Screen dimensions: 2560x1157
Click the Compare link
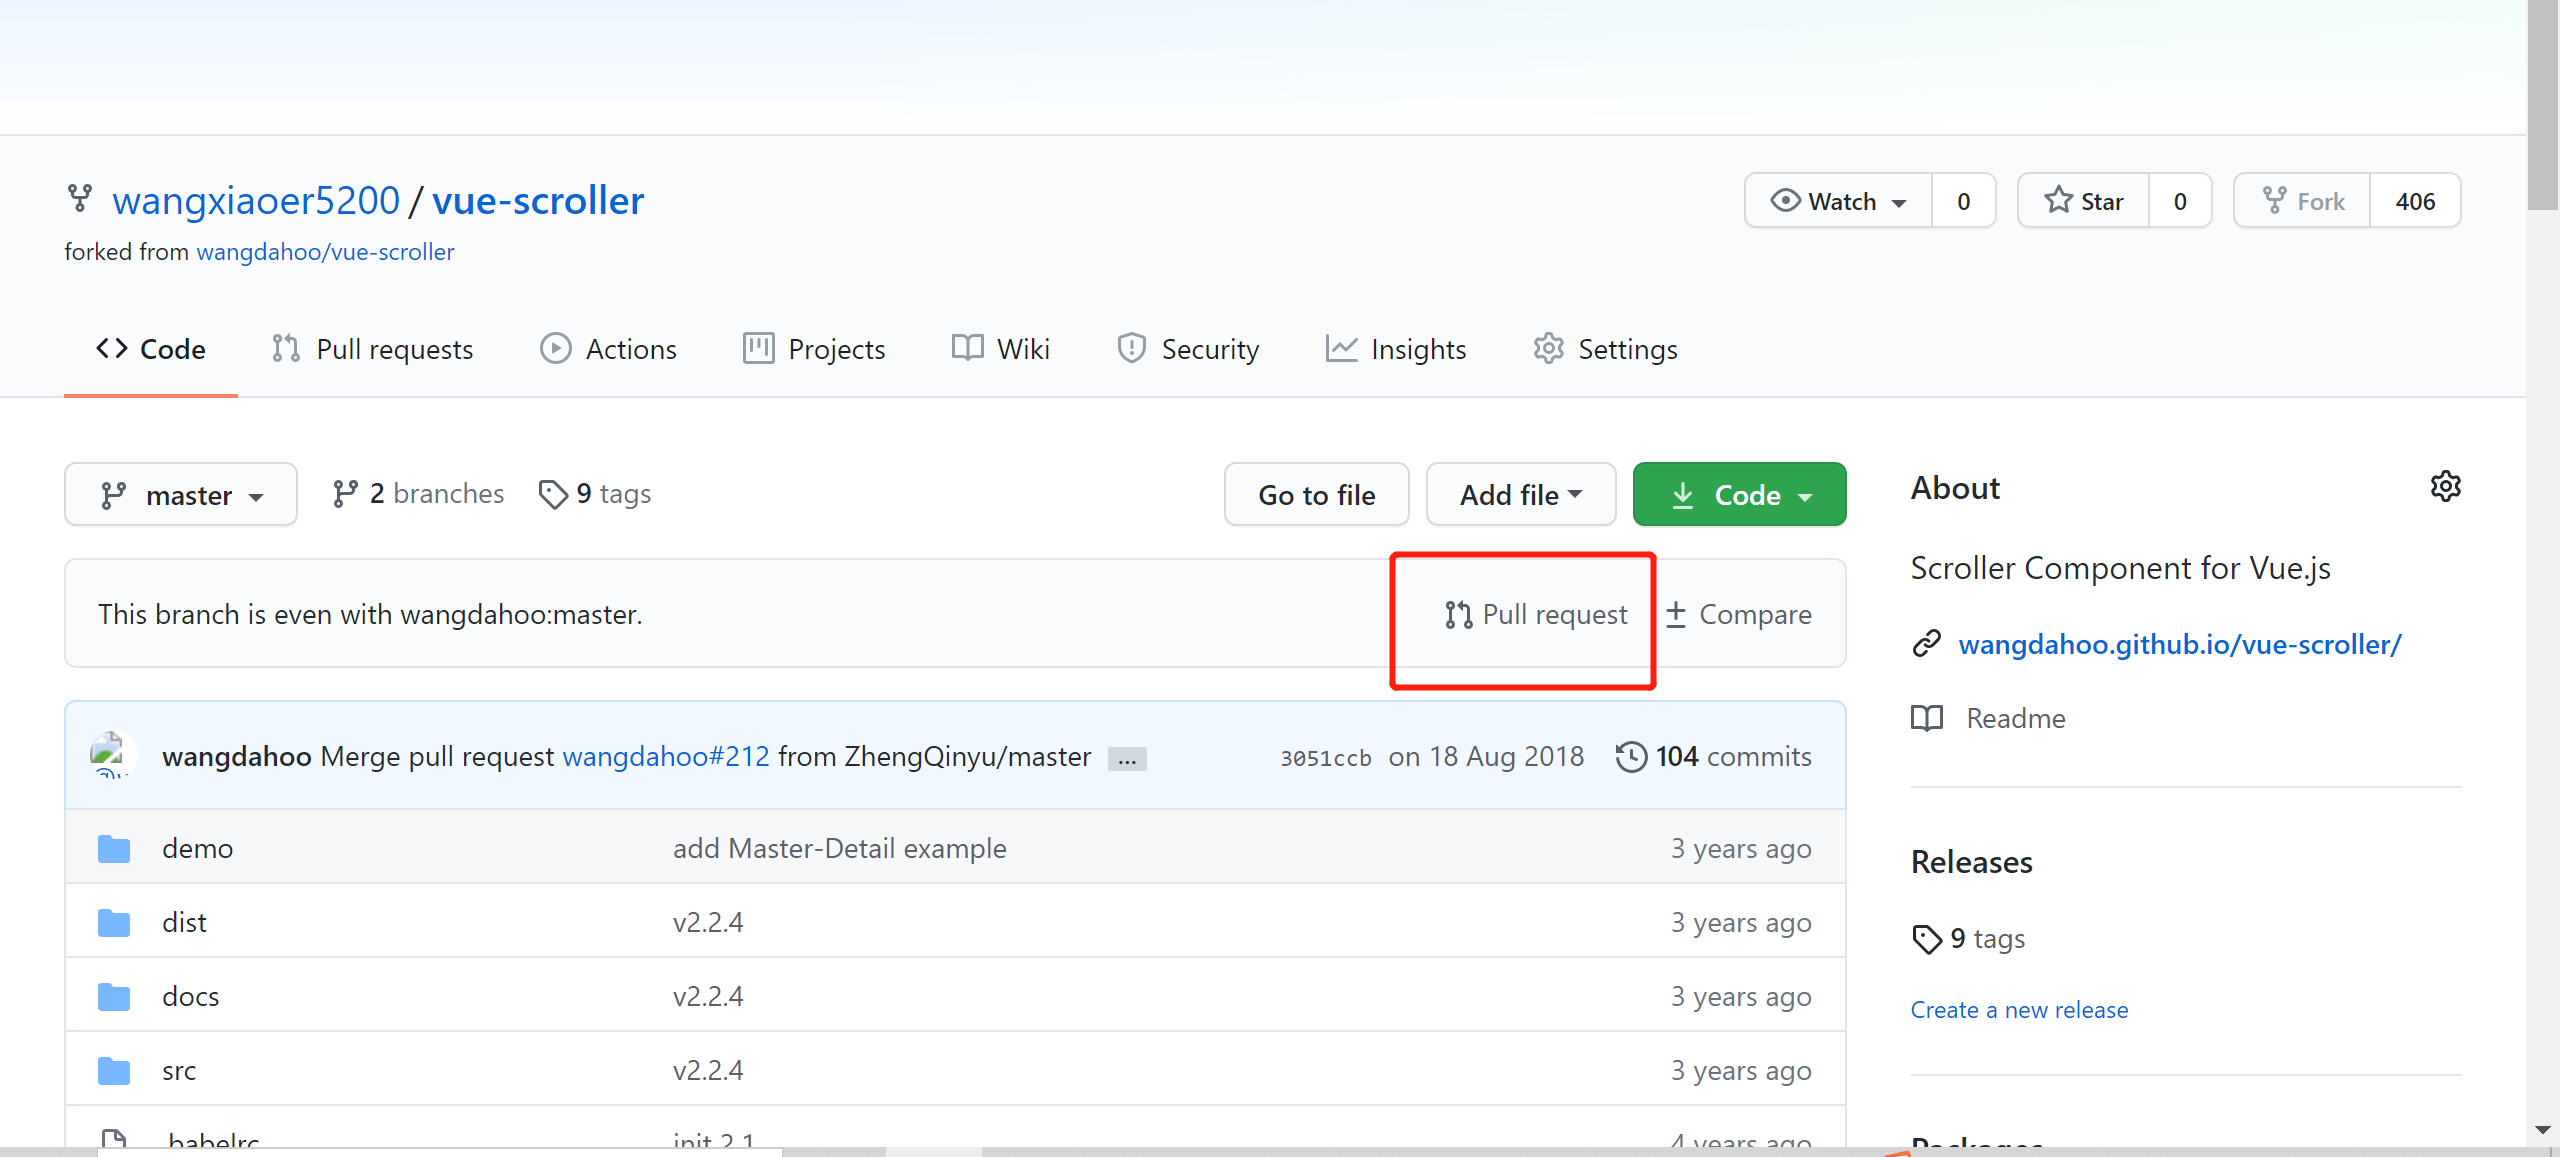(1739, 614)
